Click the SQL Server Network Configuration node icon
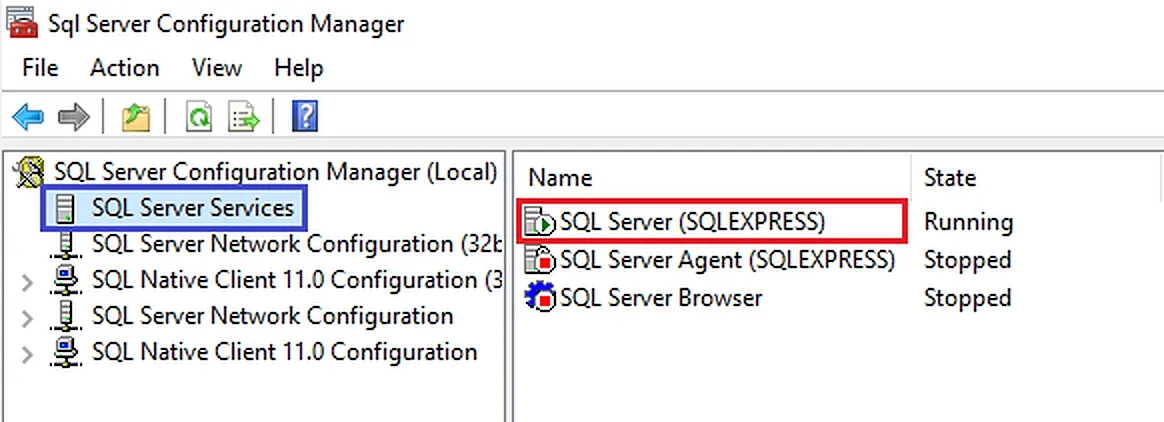Image resolution: width=1164 pixels, height=422 pixels. 65,316
